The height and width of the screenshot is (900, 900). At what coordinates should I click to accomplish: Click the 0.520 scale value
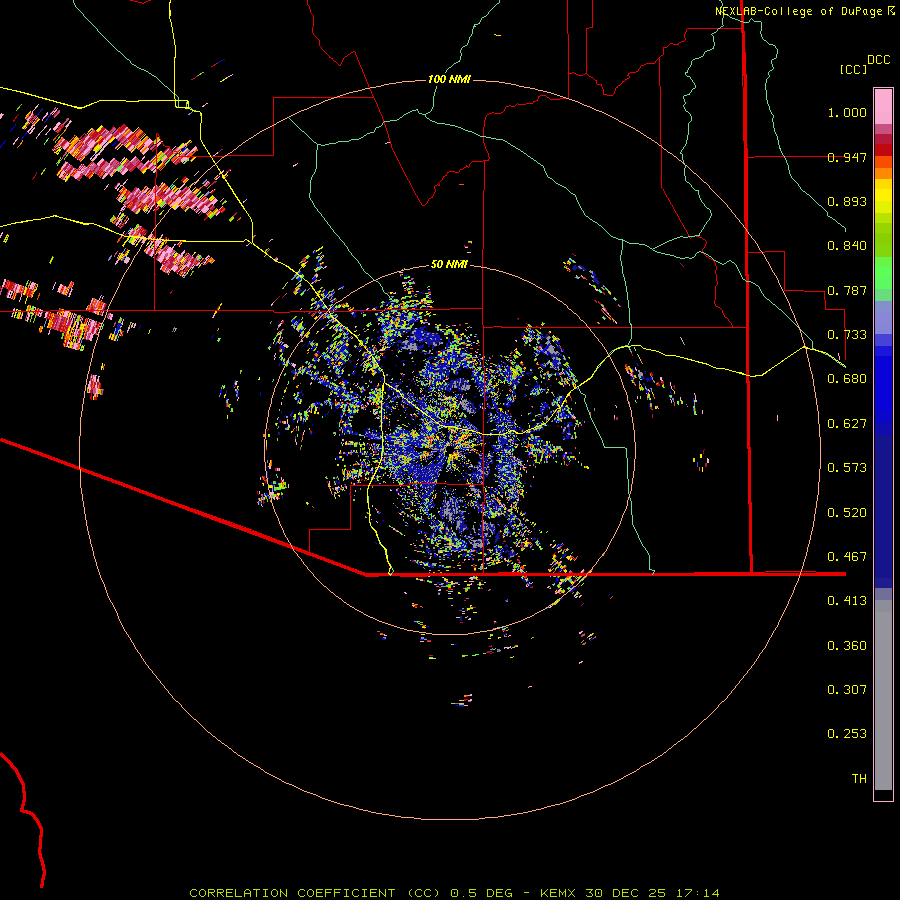[x=847, y=513]
